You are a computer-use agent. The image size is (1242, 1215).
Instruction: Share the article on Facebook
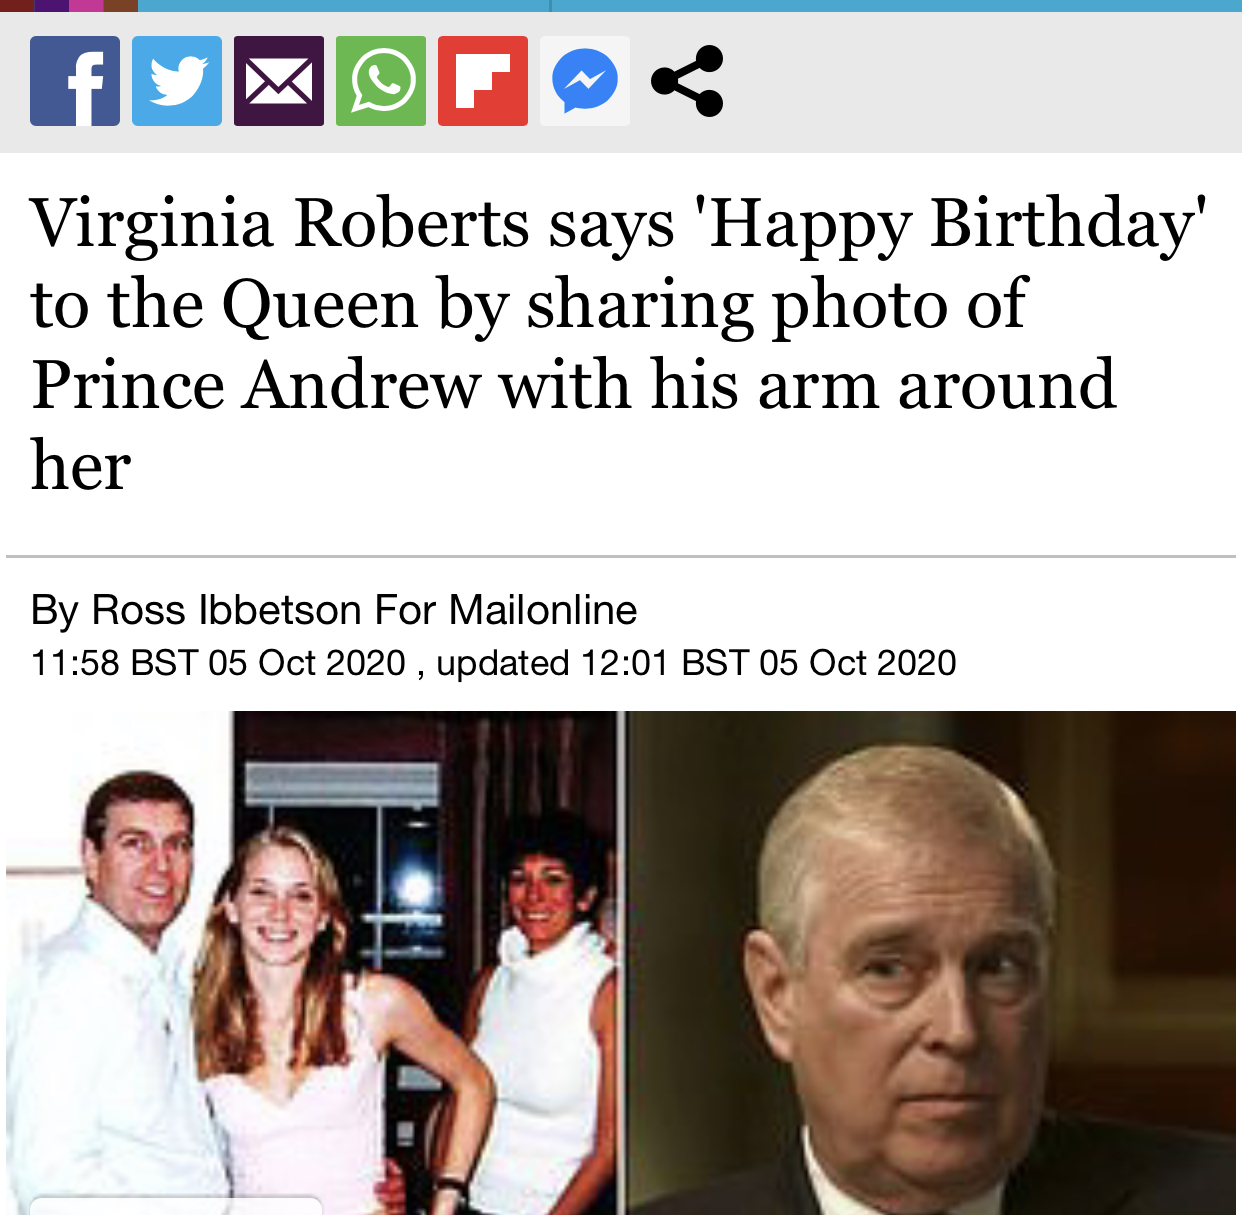(x=75, y=81)
